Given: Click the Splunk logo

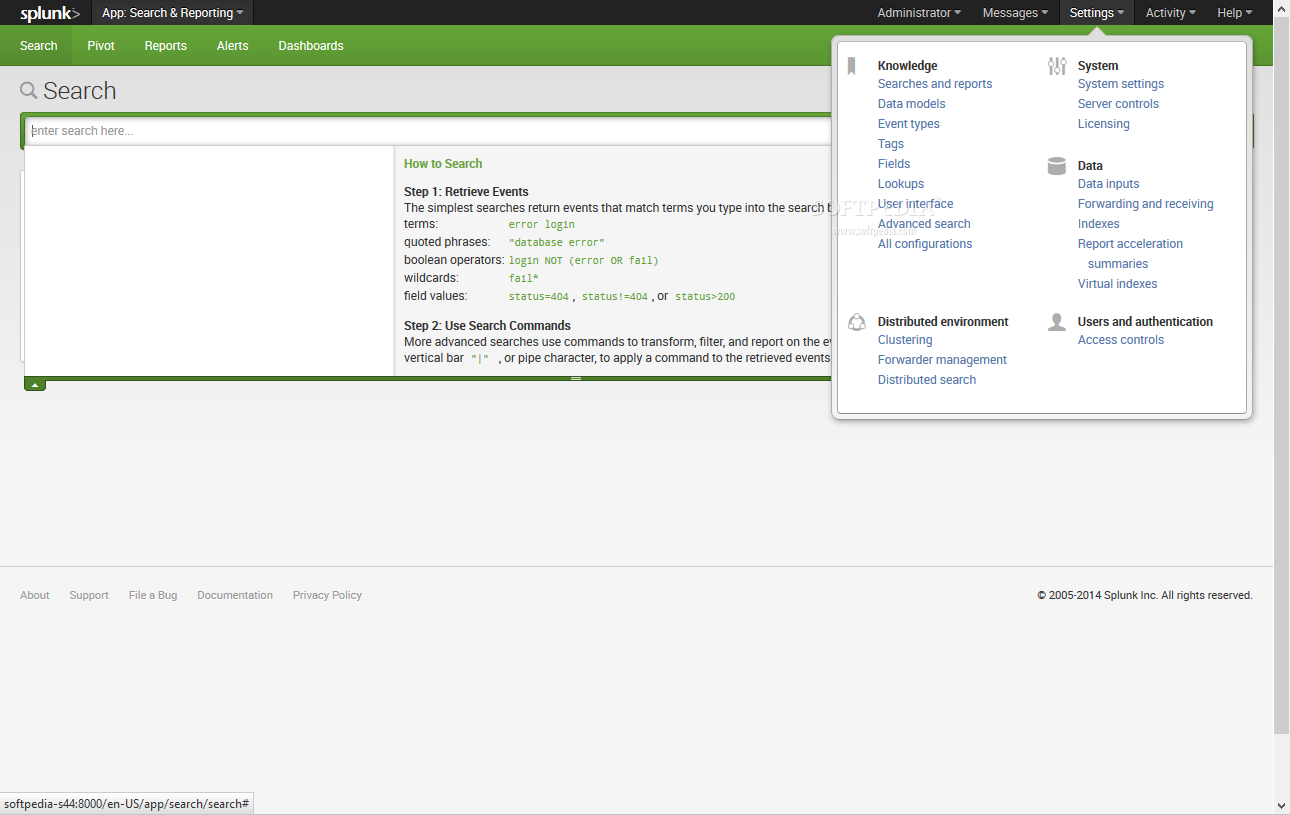Looking at the screenshot, I should tap(50, 13).
